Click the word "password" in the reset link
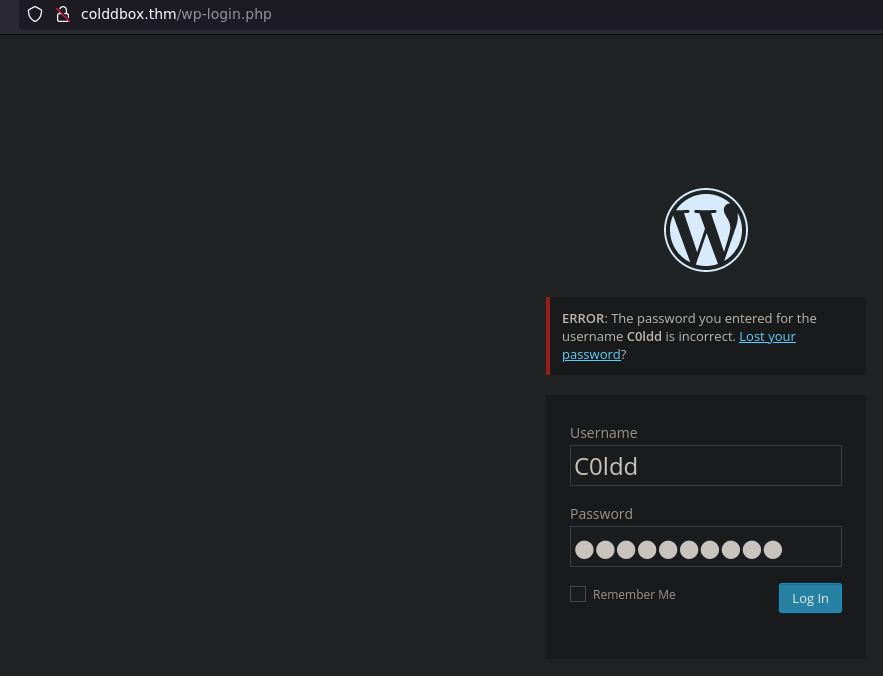883x676 pixels. coord(591,355)
